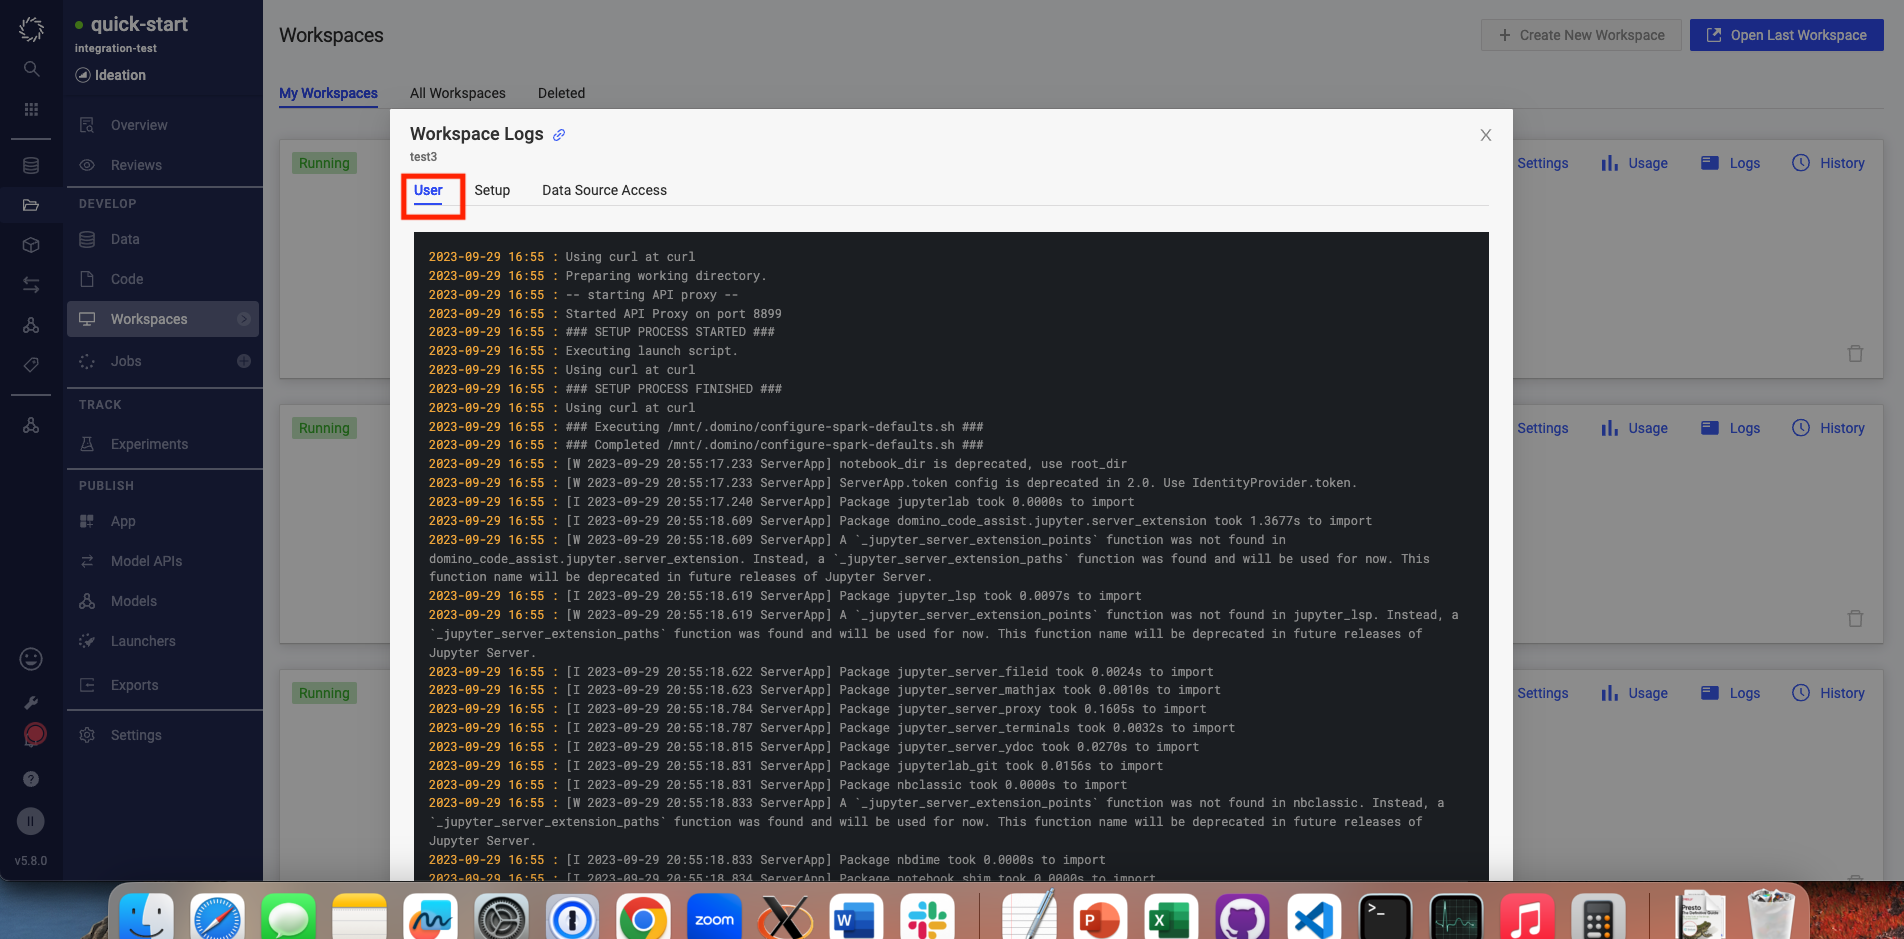1904x939 pixels.
Task: Open History on the topmost workspace
Action: coord(1828,163)
